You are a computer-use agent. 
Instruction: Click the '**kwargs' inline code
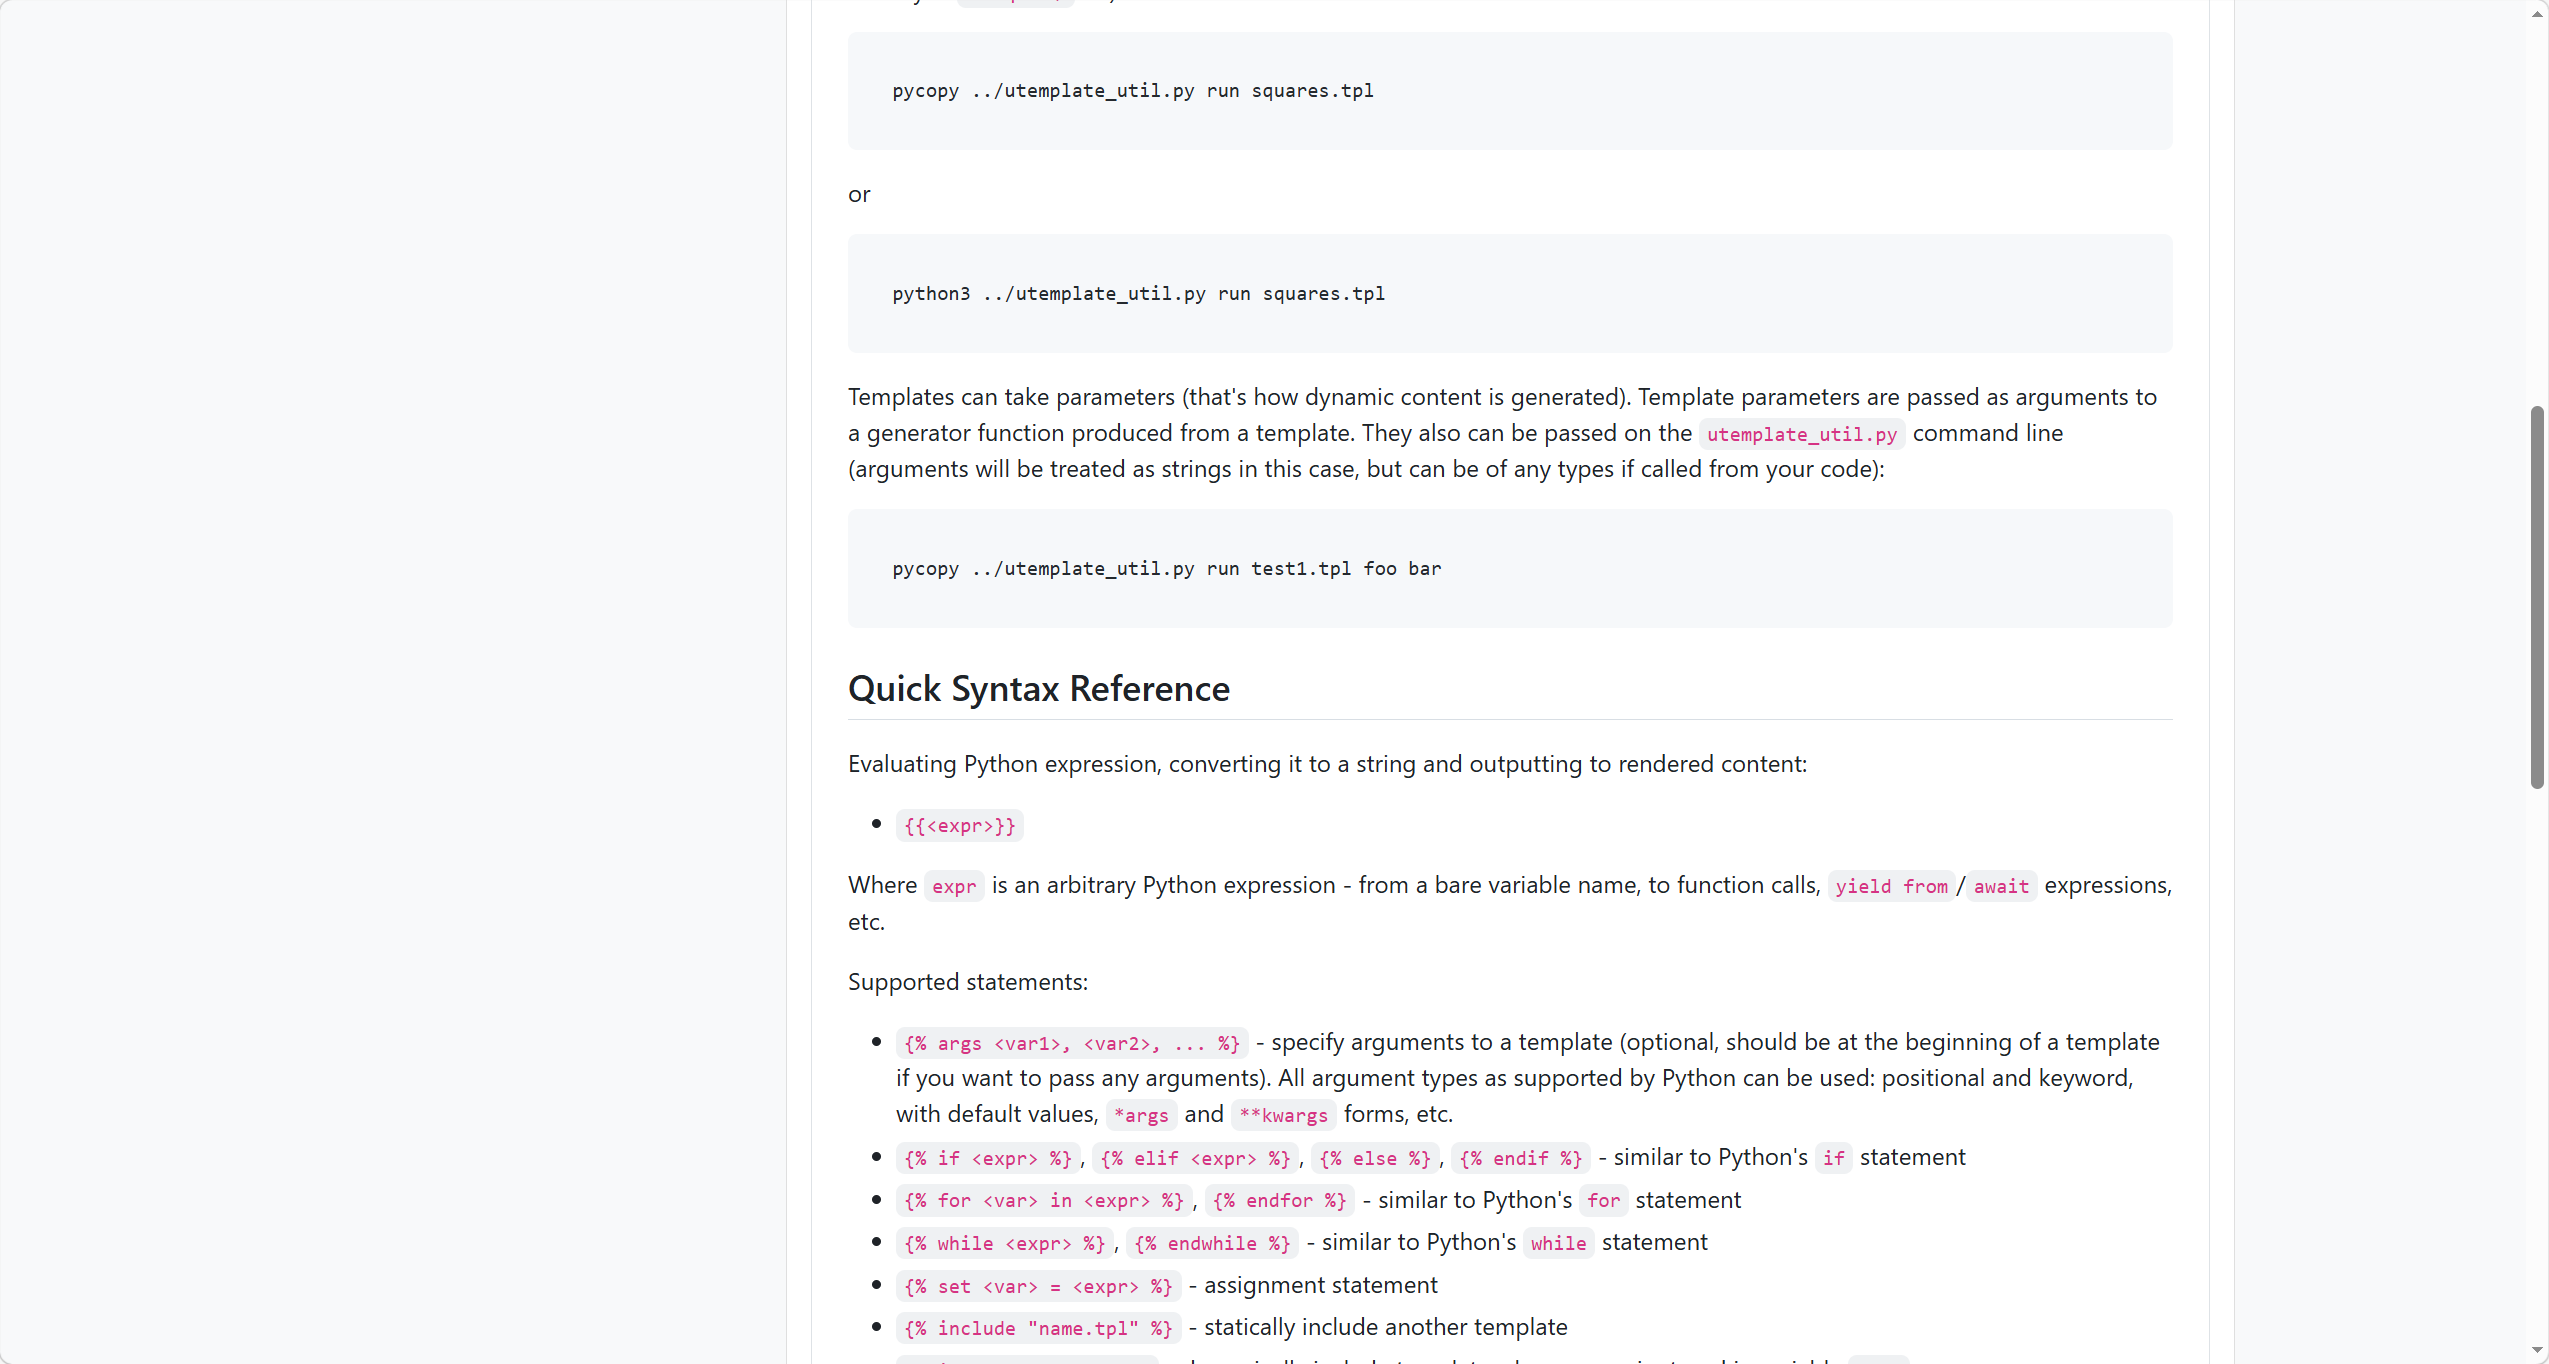(1283, 1116)
